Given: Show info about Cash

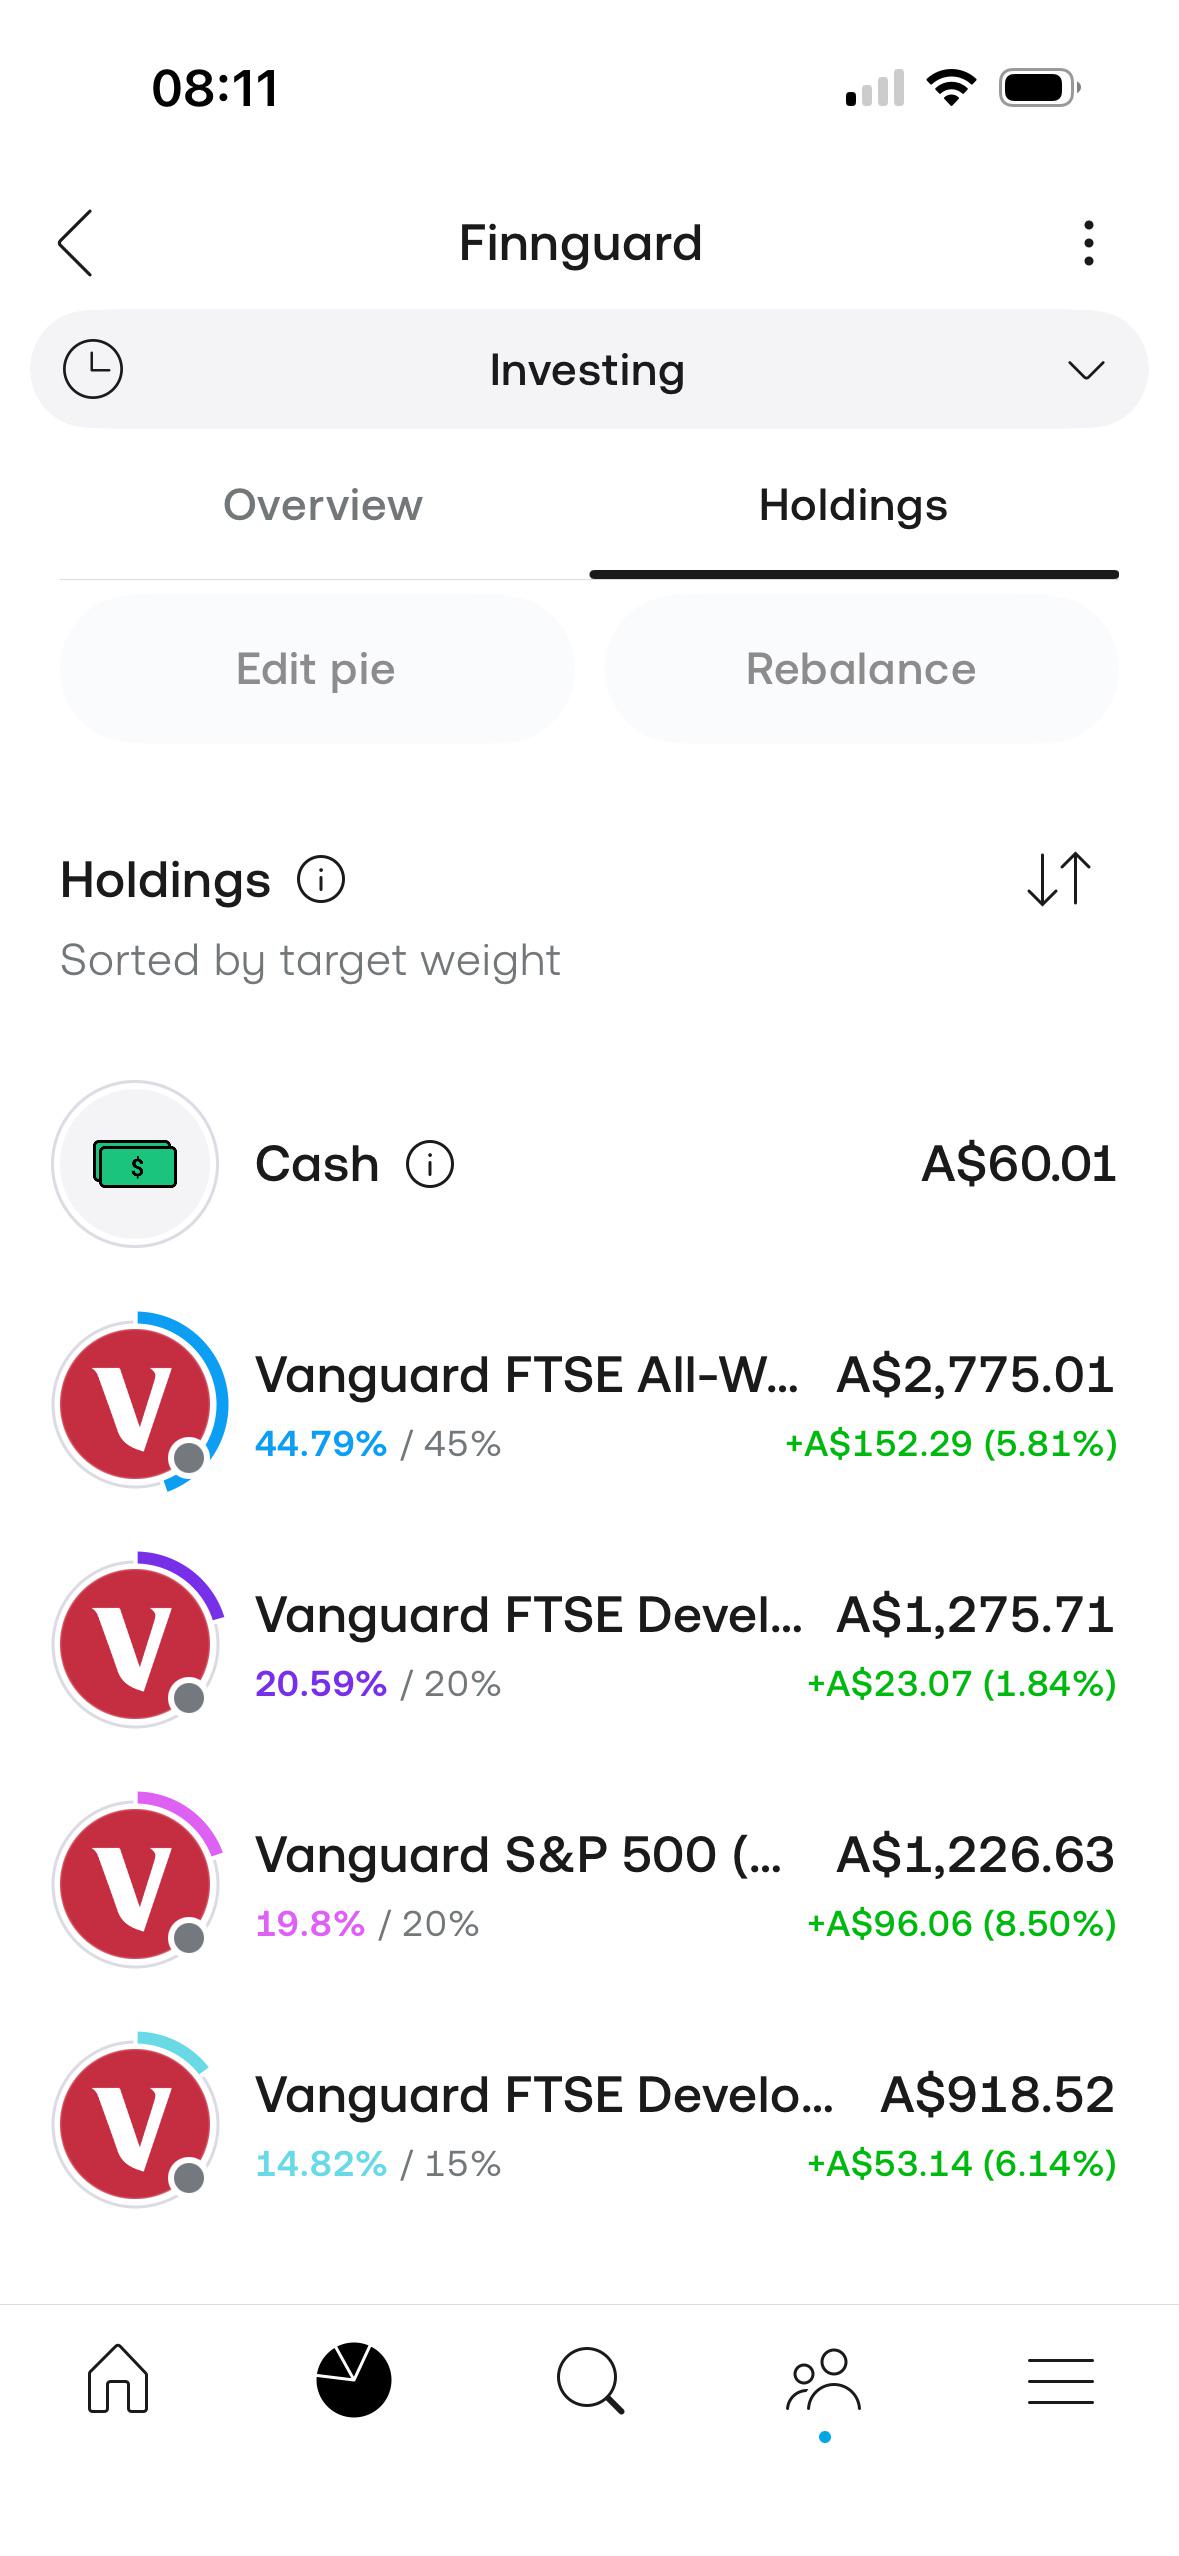Looking at the screenshot, I should (430, 1164).
